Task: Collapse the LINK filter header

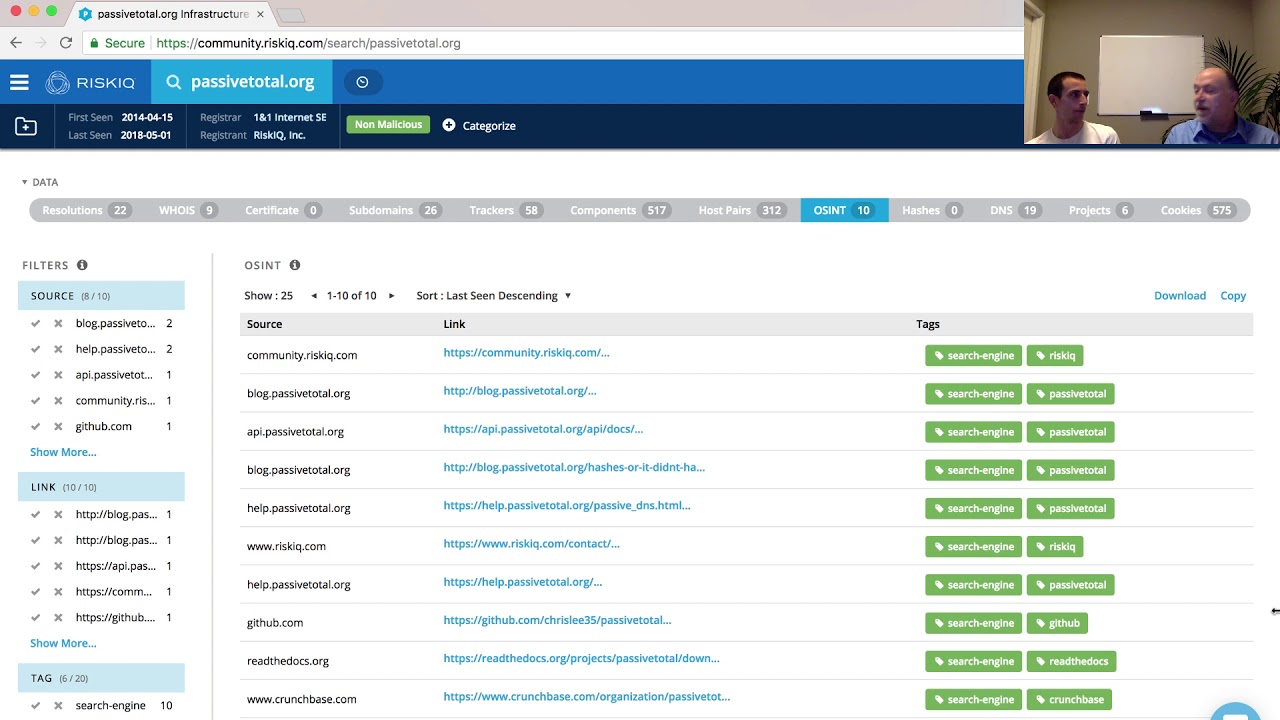Action: [x=101, y=487]
